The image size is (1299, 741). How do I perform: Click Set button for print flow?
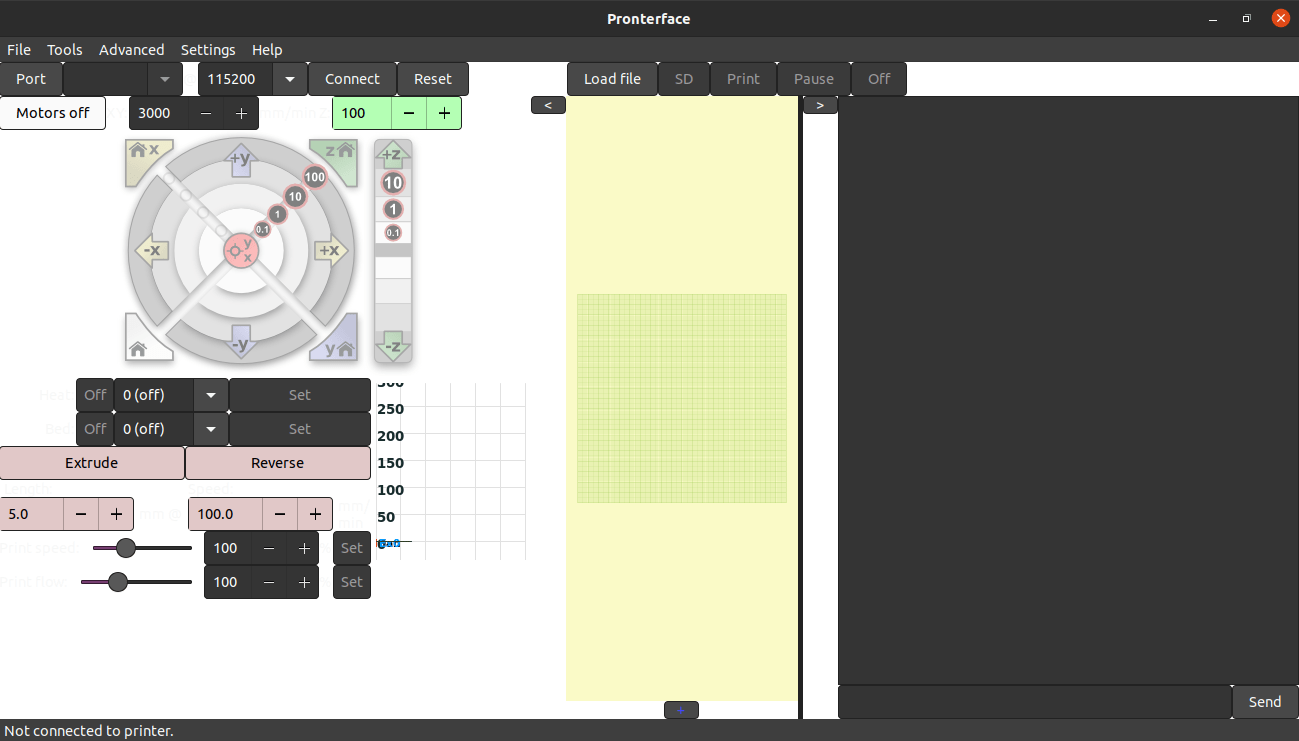click(352, 582)
